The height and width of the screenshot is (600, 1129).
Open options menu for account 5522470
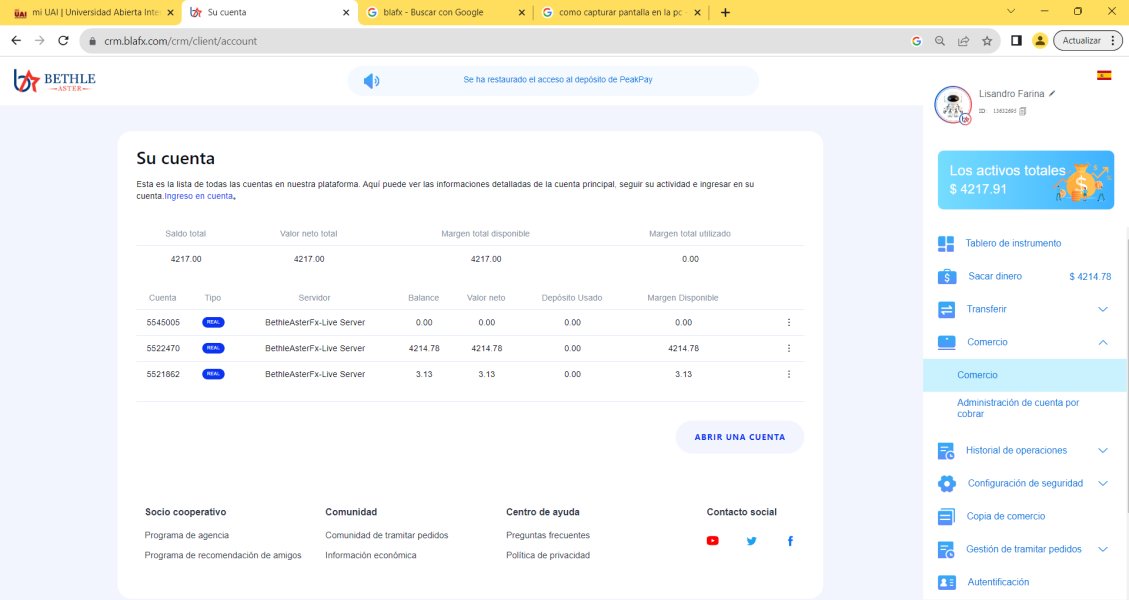789,348
